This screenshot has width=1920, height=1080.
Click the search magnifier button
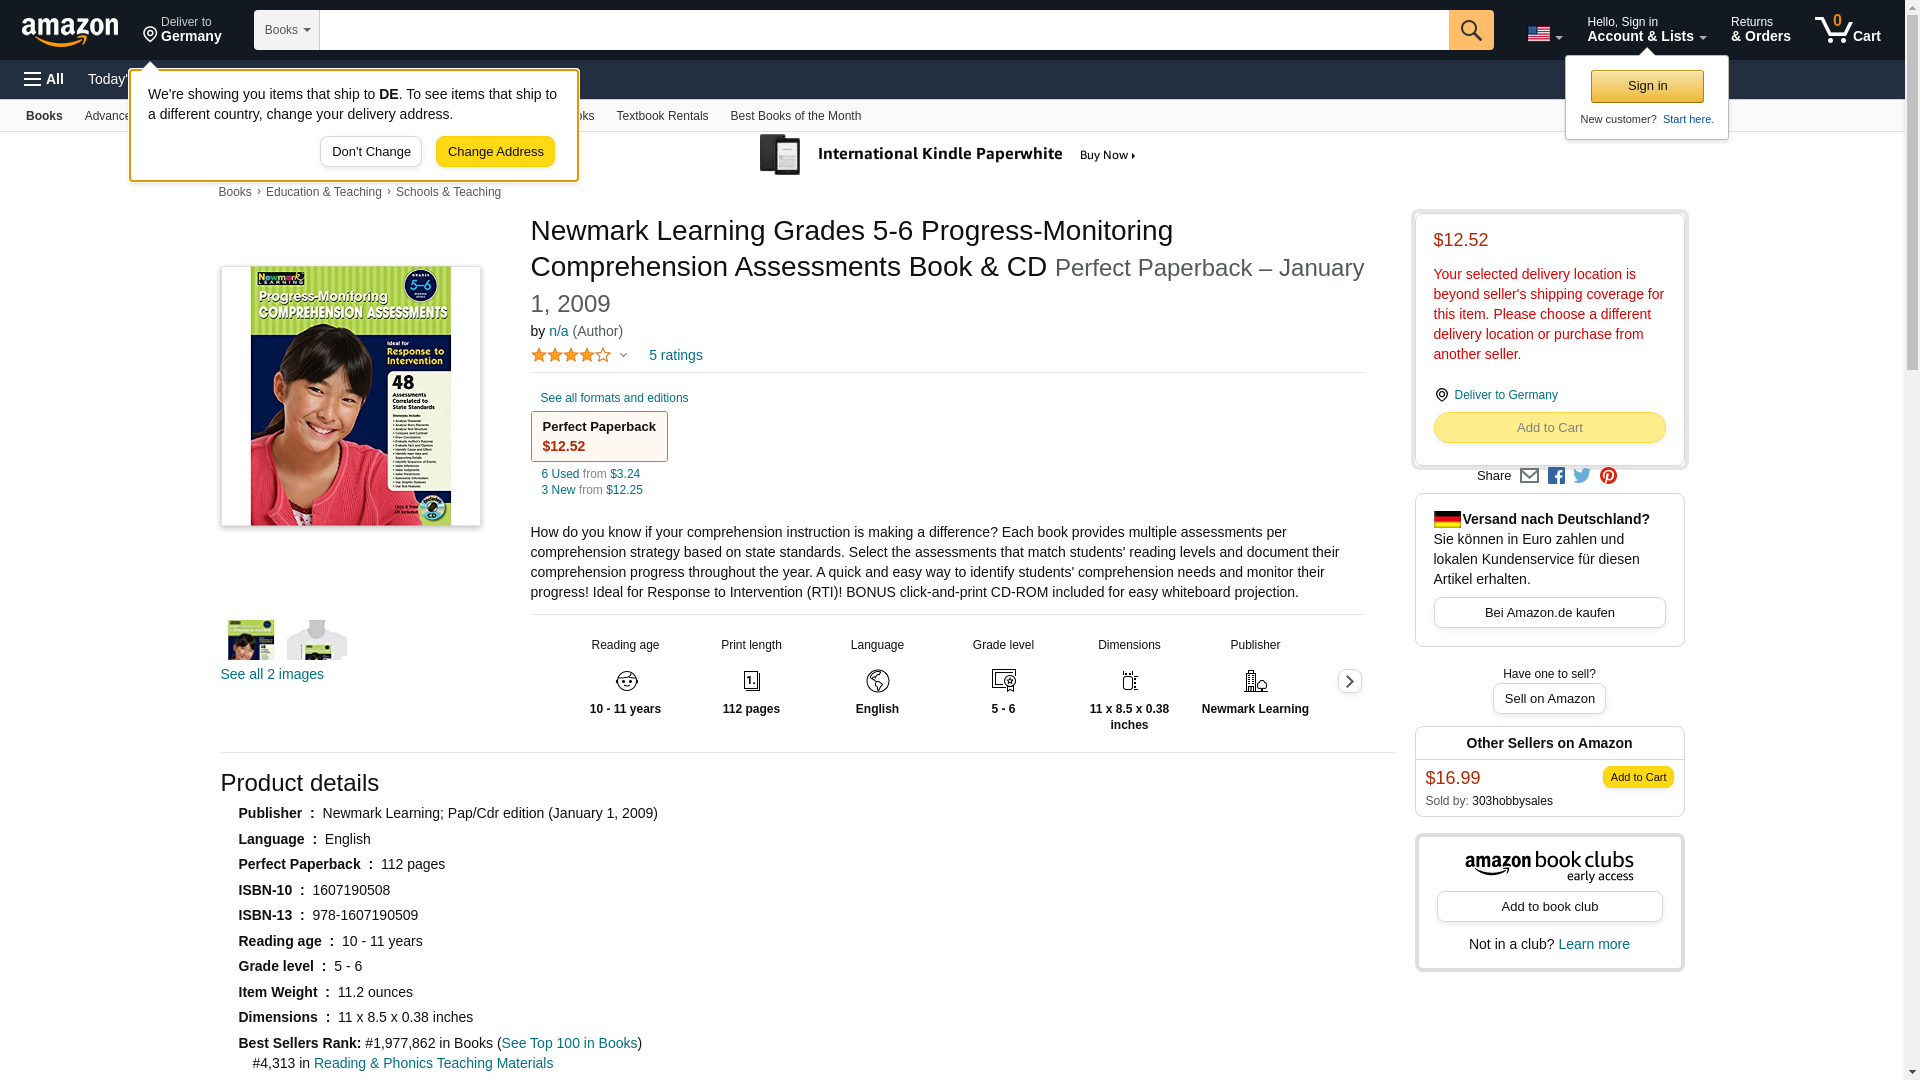[x=1470, y=30]
